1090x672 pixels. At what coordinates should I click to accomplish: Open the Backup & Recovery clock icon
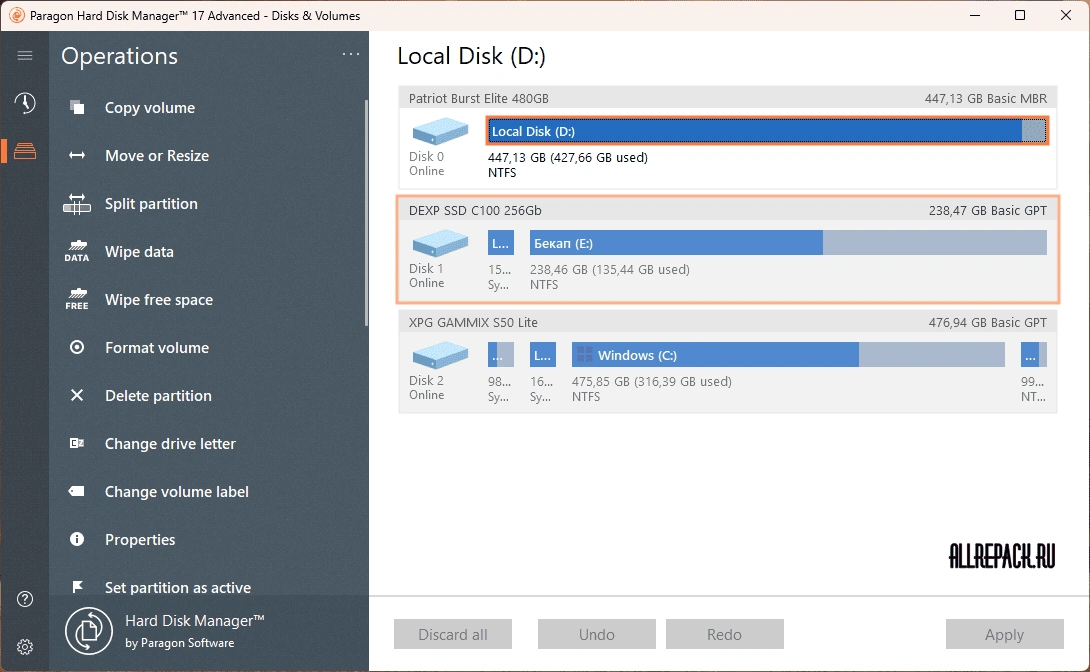coord(25,103)
